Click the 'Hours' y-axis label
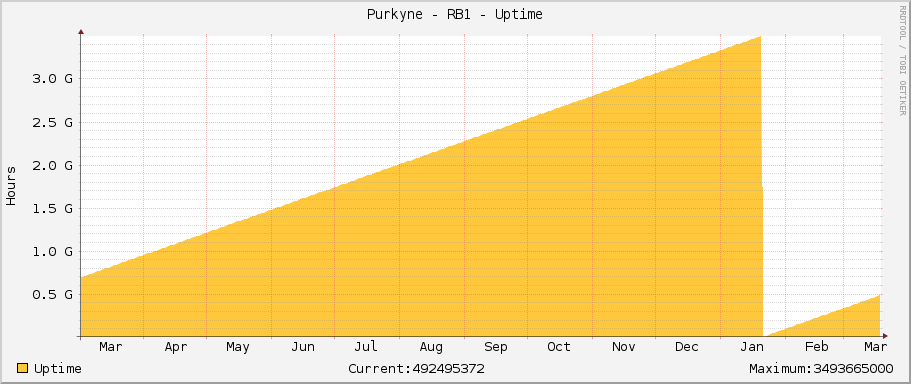The width and height of the screenshot is (911, 384). coord(11,186)
